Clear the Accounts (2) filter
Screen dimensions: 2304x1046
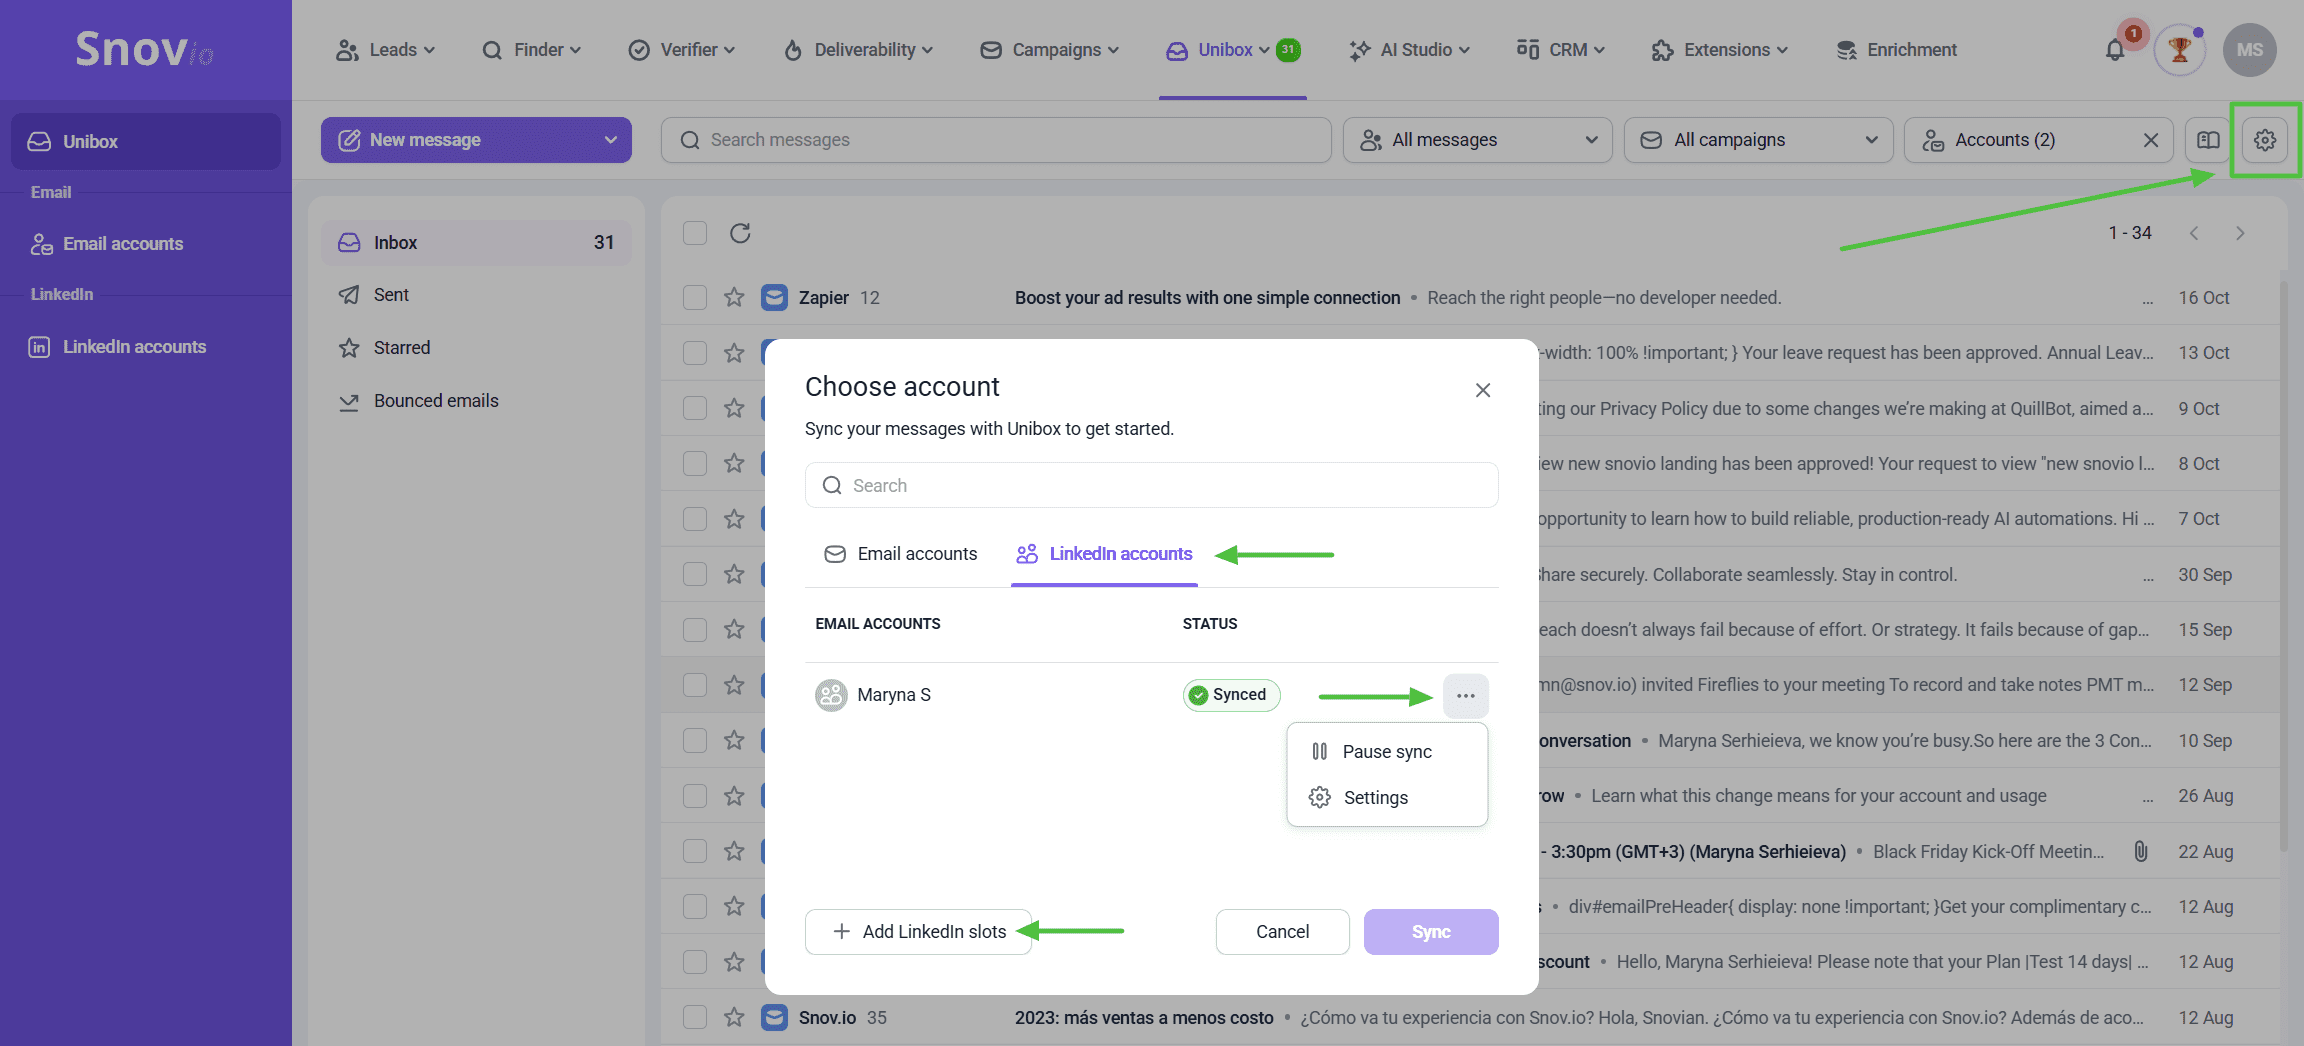click(2151, 140)
